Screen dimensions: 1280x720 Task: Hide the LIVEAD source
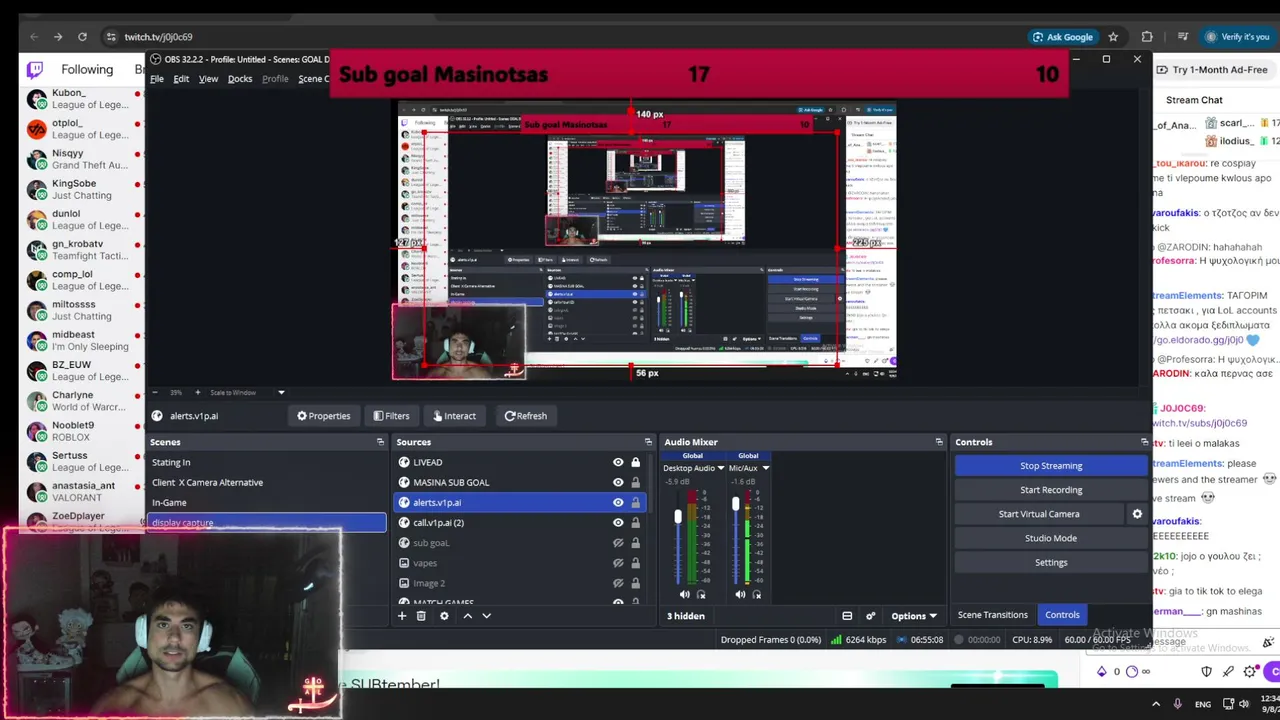[x=618, y=462]
